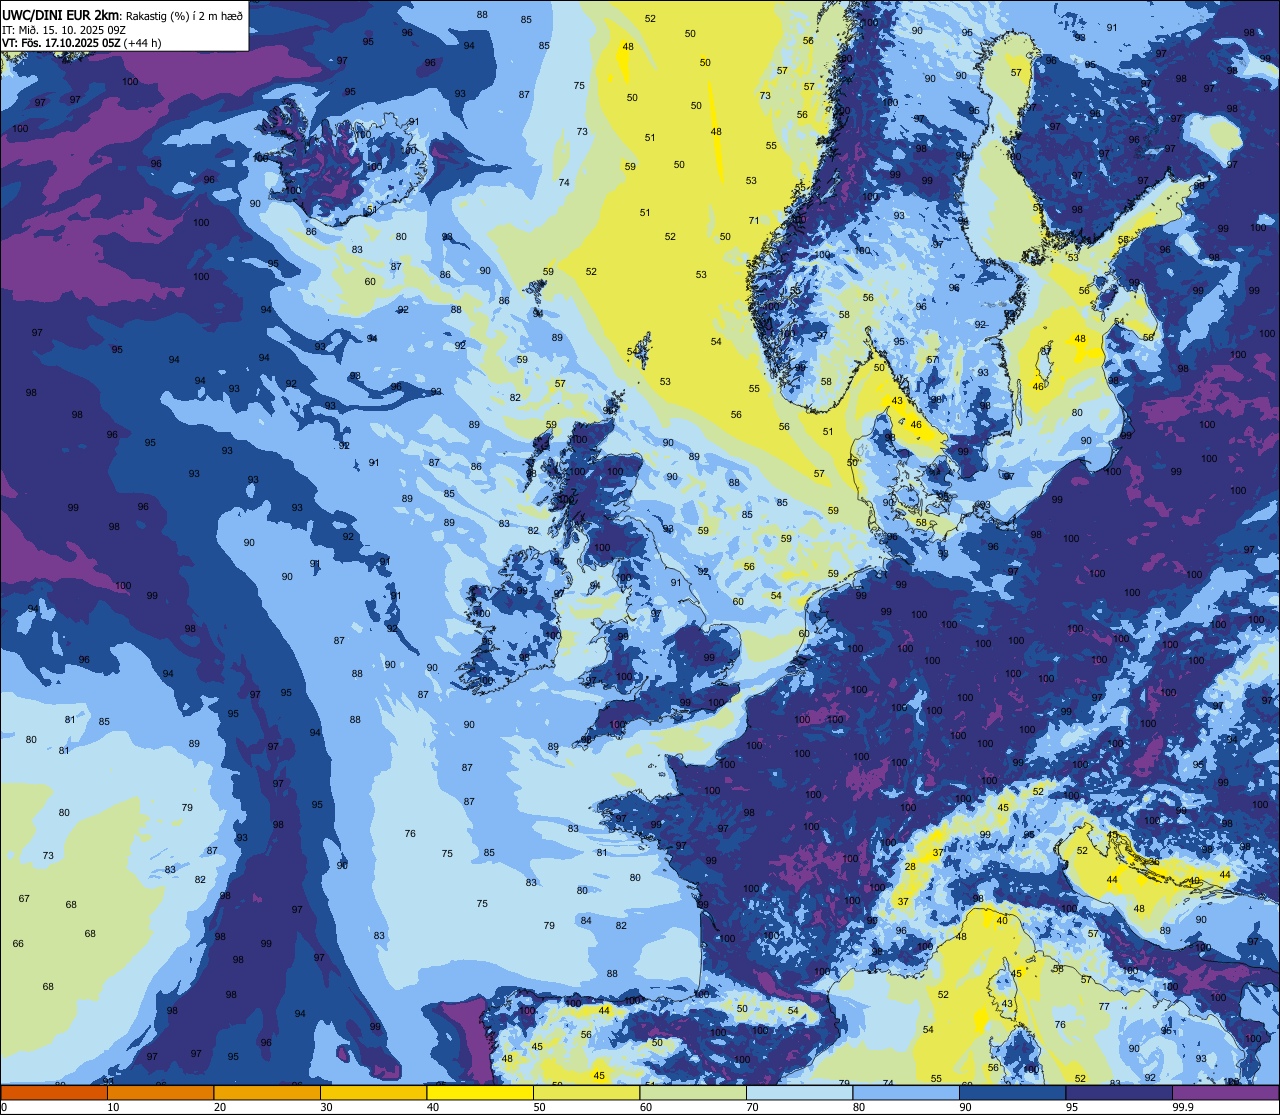This screenshot has width=1280, height=1115.
Task: Click the humidity value '28' near the Alps
Action: click(x=910, y=867)
